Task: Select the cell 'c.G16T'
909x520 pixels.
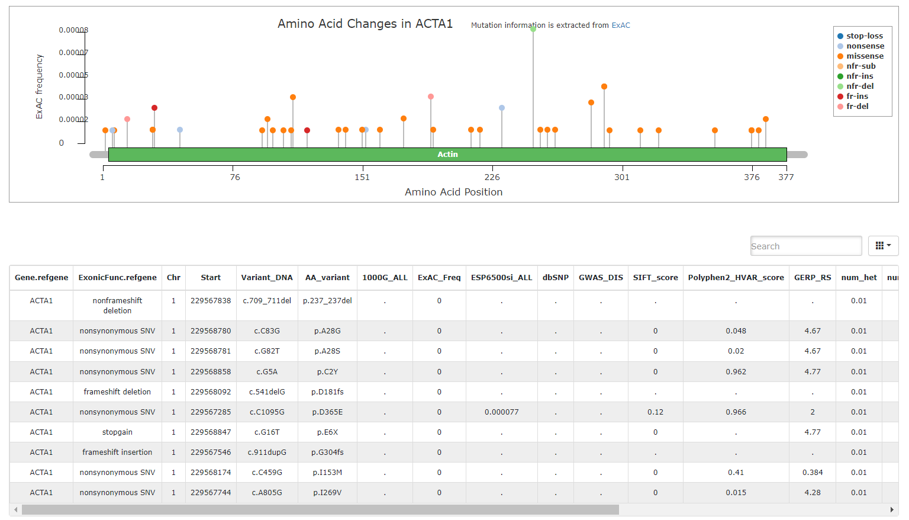Action: (267, 432)
